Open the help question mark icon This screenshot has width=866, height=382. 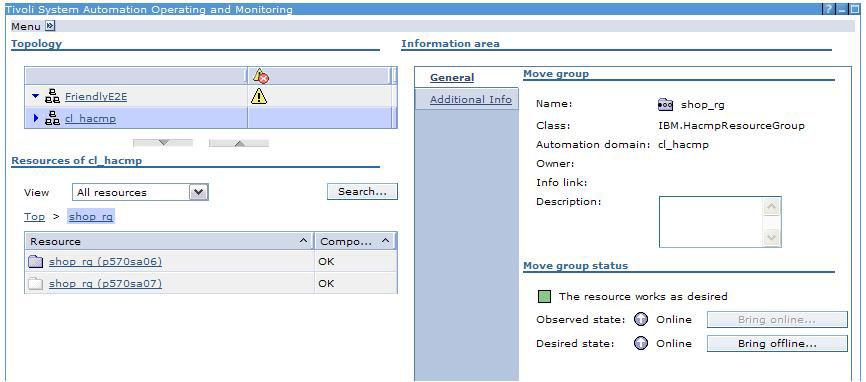829,9
